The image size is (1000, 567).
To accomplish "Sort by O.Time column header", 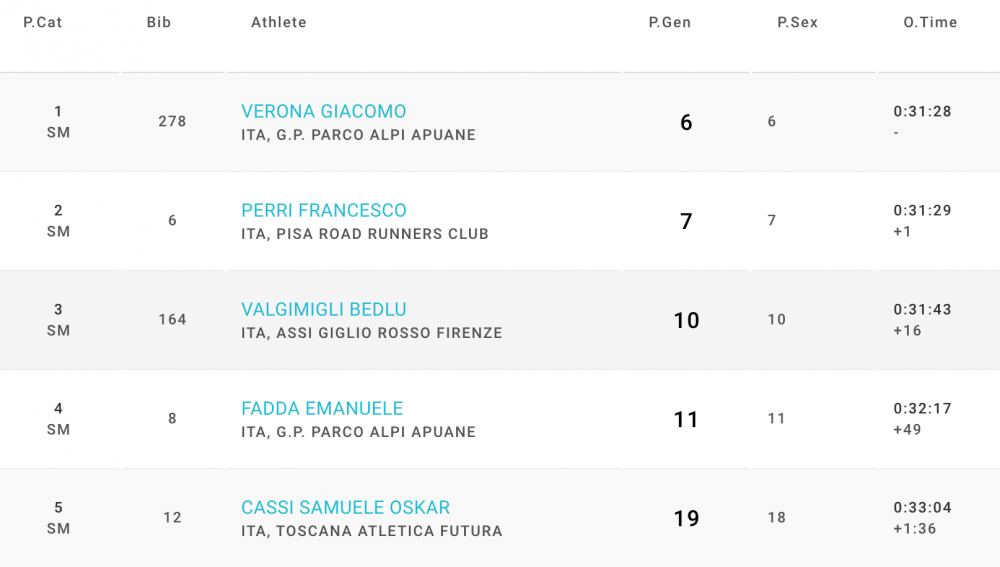I will [x=930, y=22].
